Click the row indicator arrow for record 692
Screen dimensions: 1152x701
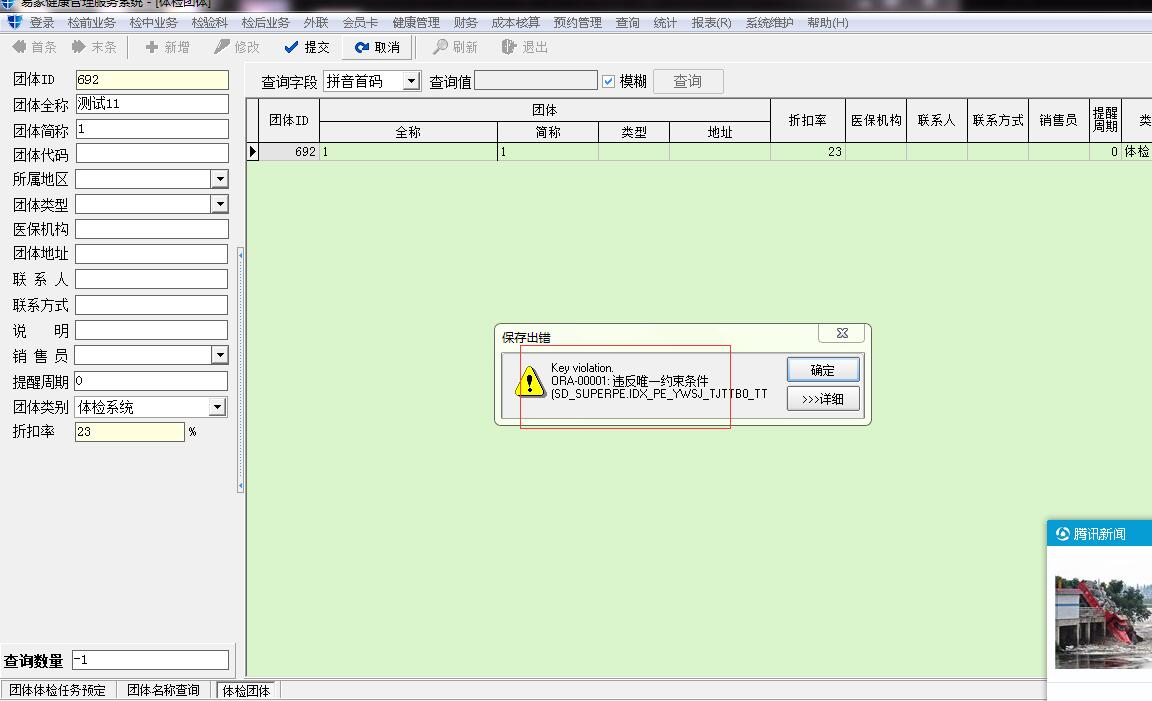pyautogui.click(x=253, y=151)
